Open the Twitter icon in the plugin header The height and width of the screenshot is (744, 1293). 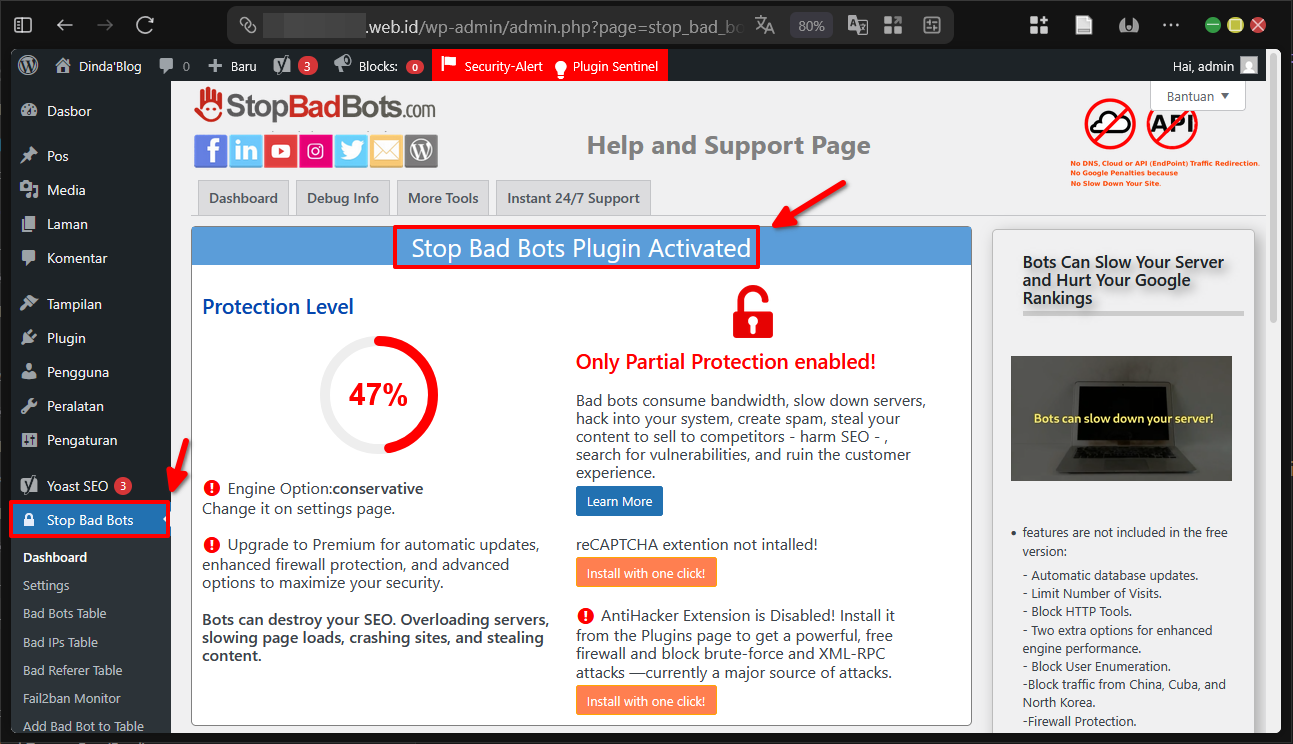click(351, 151)
